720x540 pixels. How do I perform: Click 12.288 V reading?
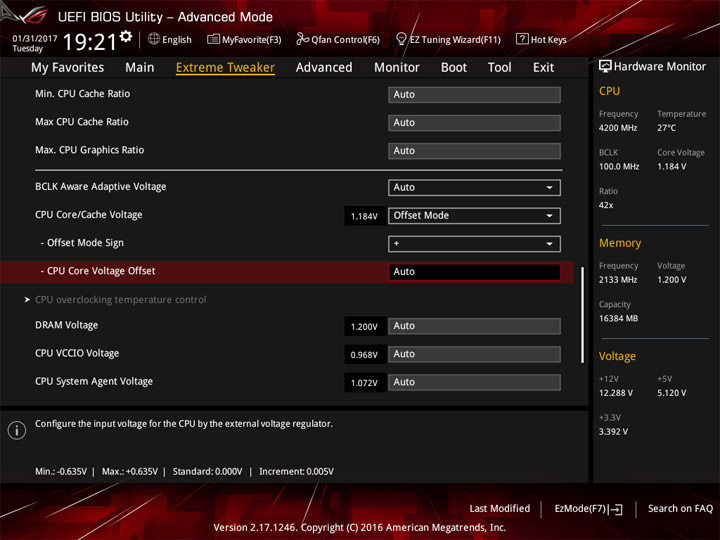click(616, 393)
